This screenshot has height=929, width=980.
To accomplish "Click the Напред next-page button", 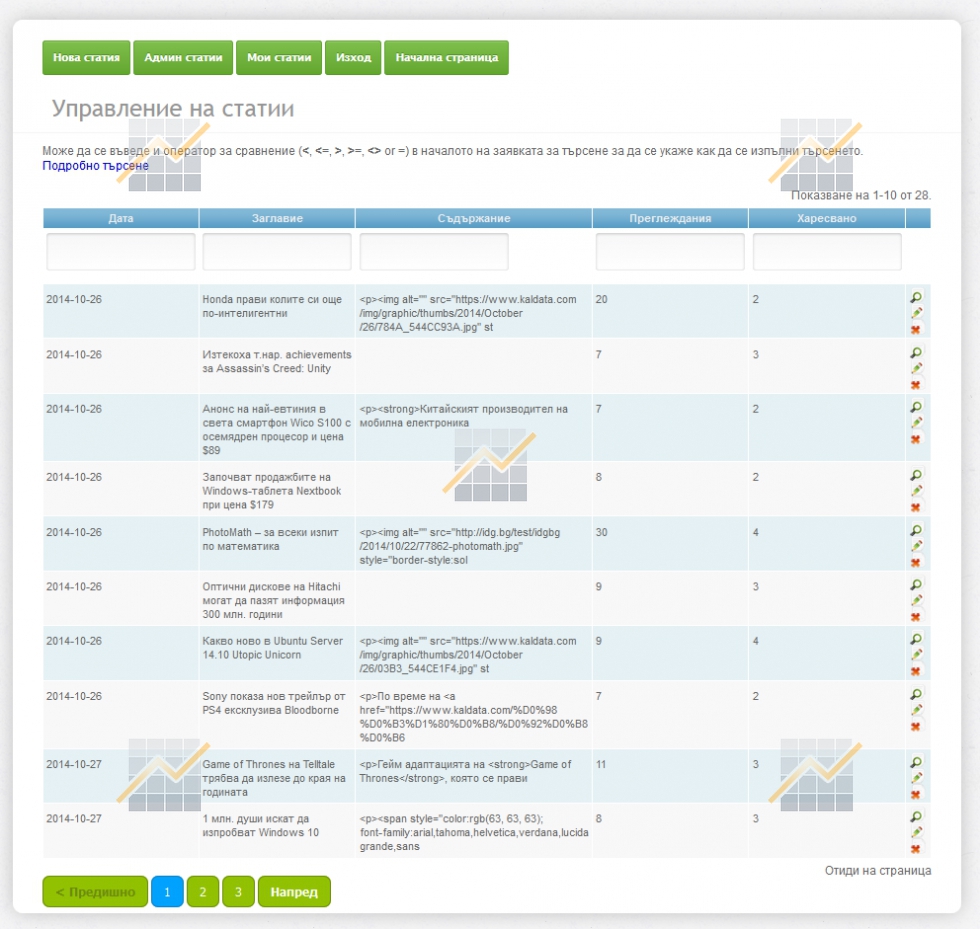I will tap(294, 892).
